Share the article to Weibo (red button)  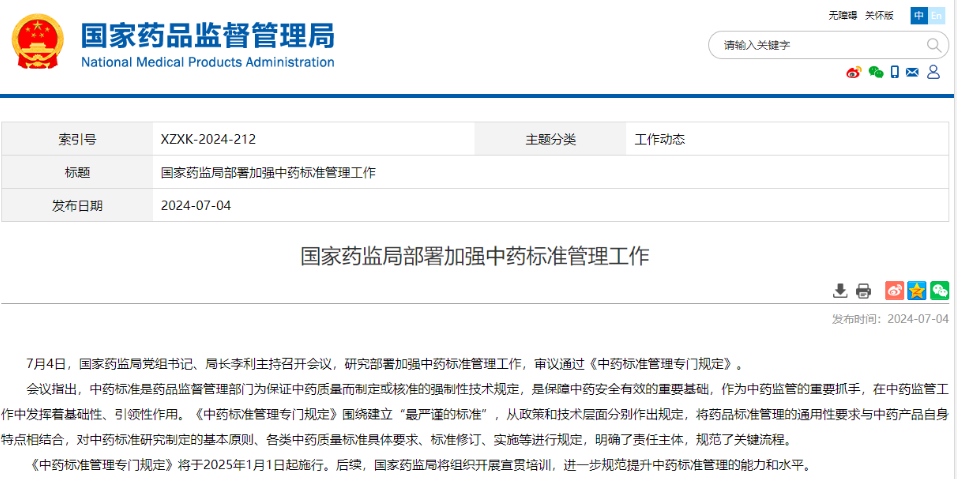tap(894, 290)
